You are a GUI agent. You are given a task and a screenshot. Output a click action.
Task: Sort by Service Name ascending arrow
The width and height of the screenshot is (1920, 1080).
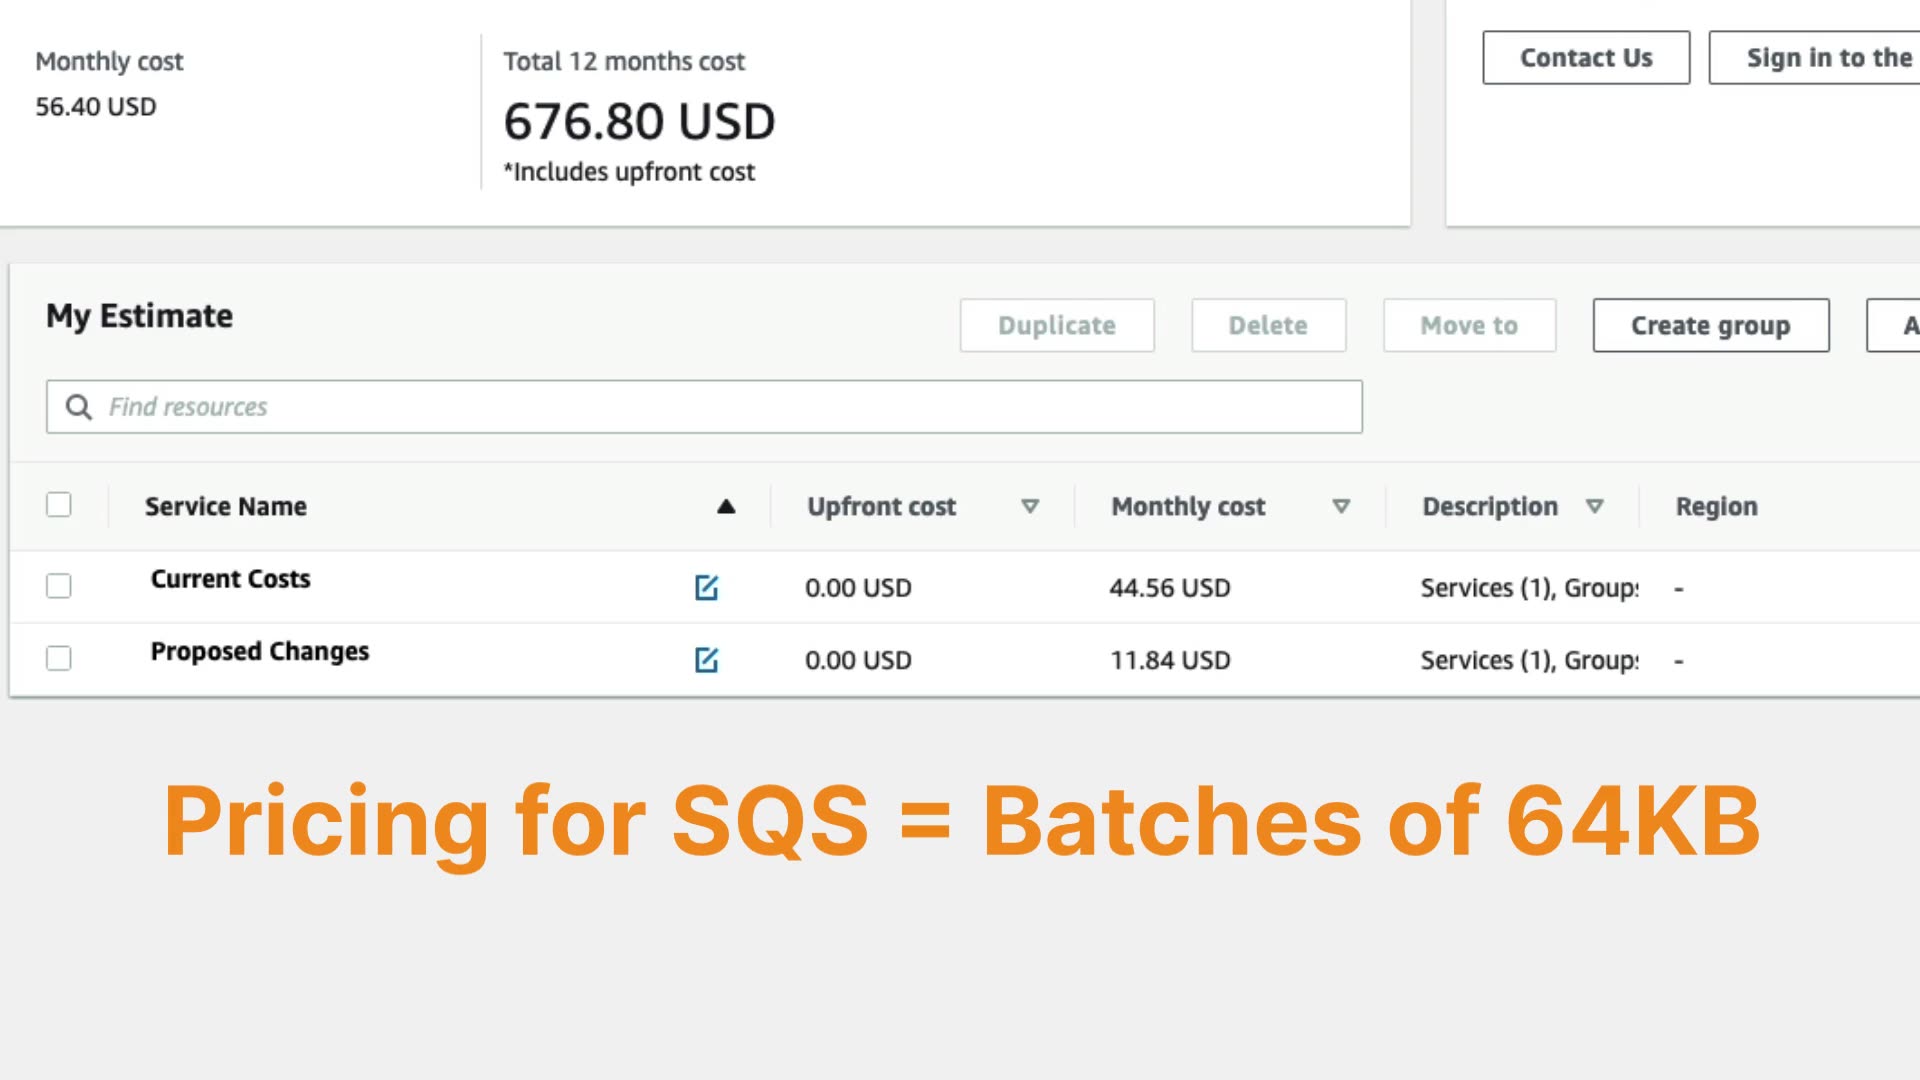726,507
